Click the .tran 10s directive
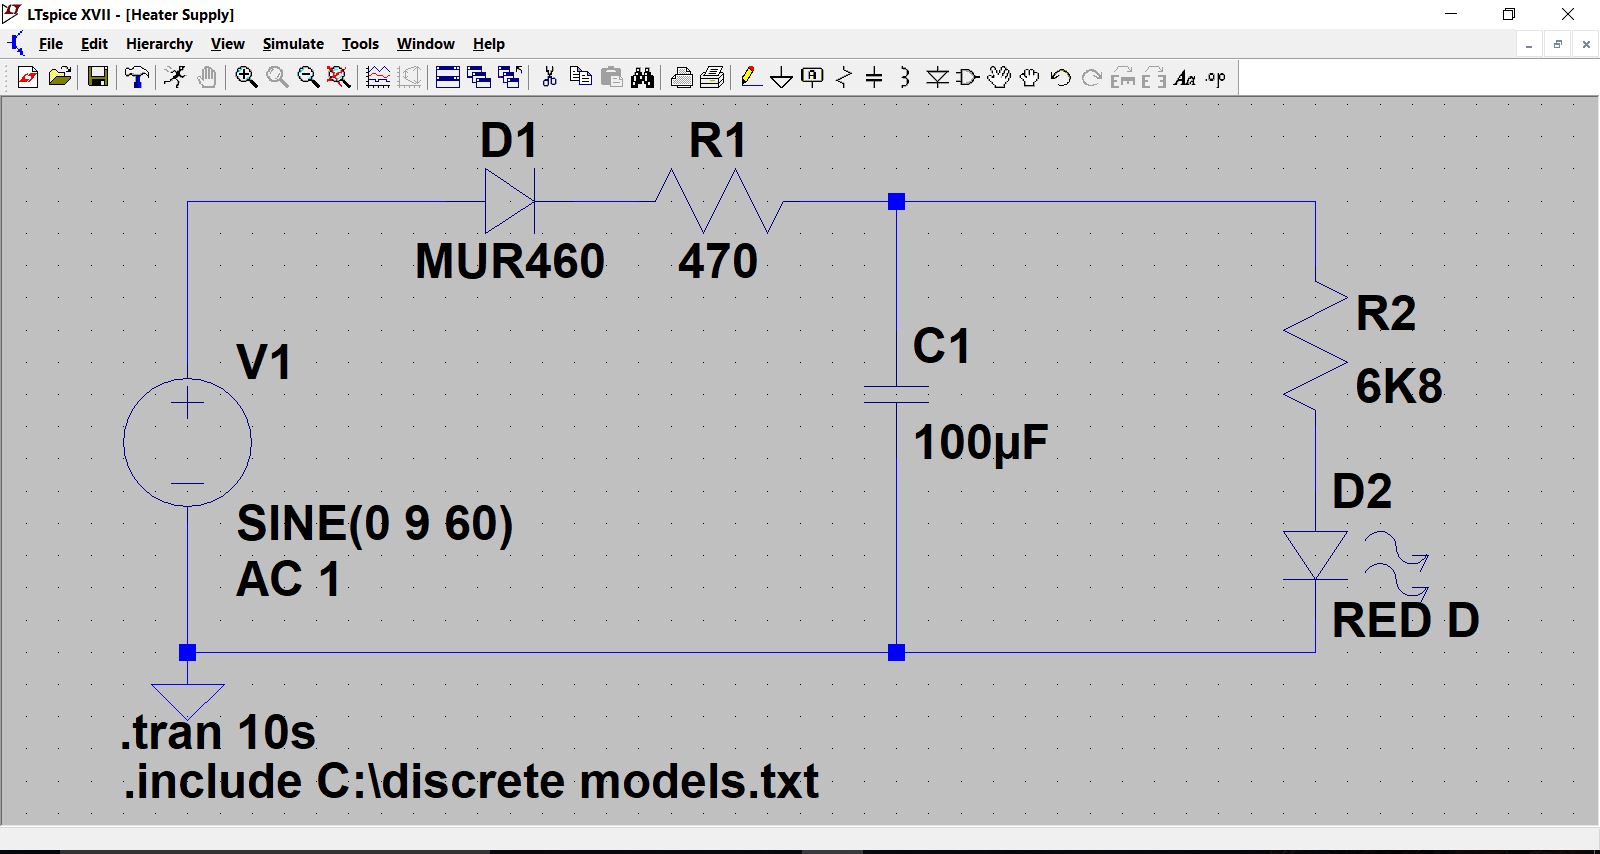The width and height of the screenshot is (1600, 854). (x=218, y=732)
